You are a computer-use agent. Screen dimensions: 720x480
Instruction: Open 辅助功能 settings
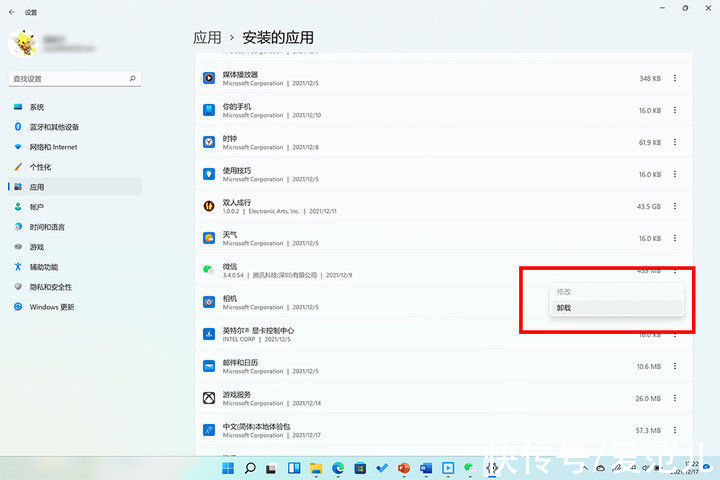[75, 267]
